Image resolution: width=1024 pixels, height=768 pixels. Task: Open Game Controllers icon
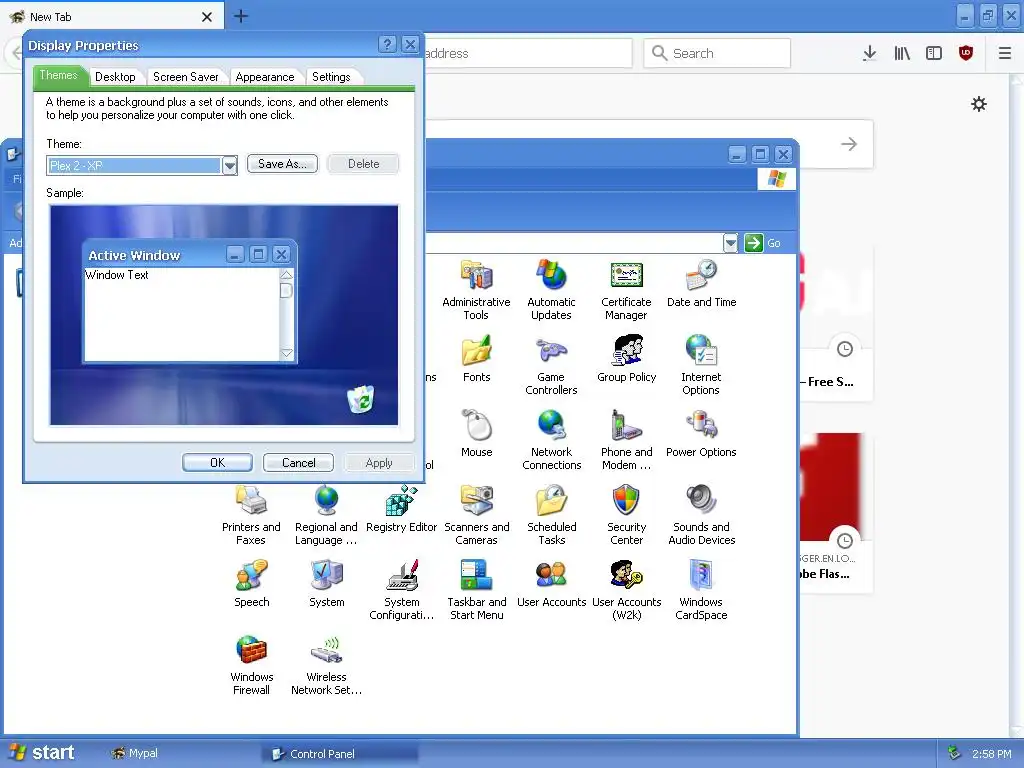pos(551,350)
